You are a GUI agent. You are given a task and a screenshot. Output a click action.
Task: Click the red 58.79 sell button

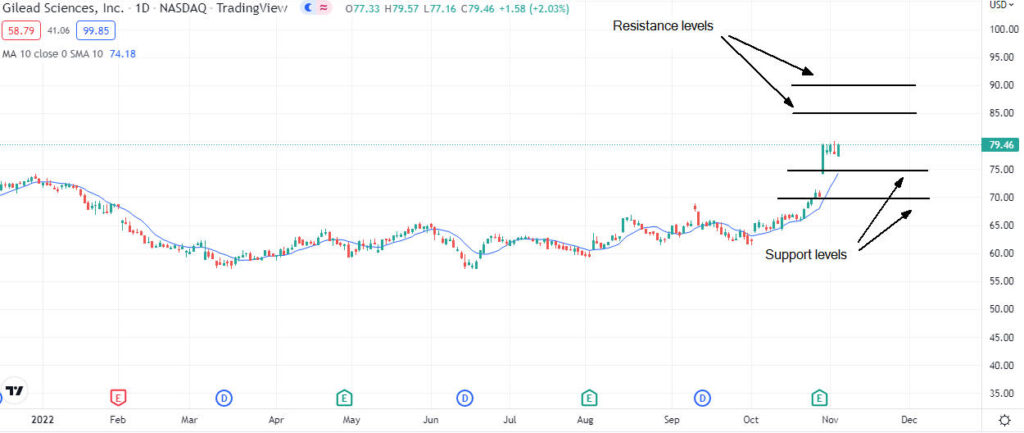click(23, 30)
